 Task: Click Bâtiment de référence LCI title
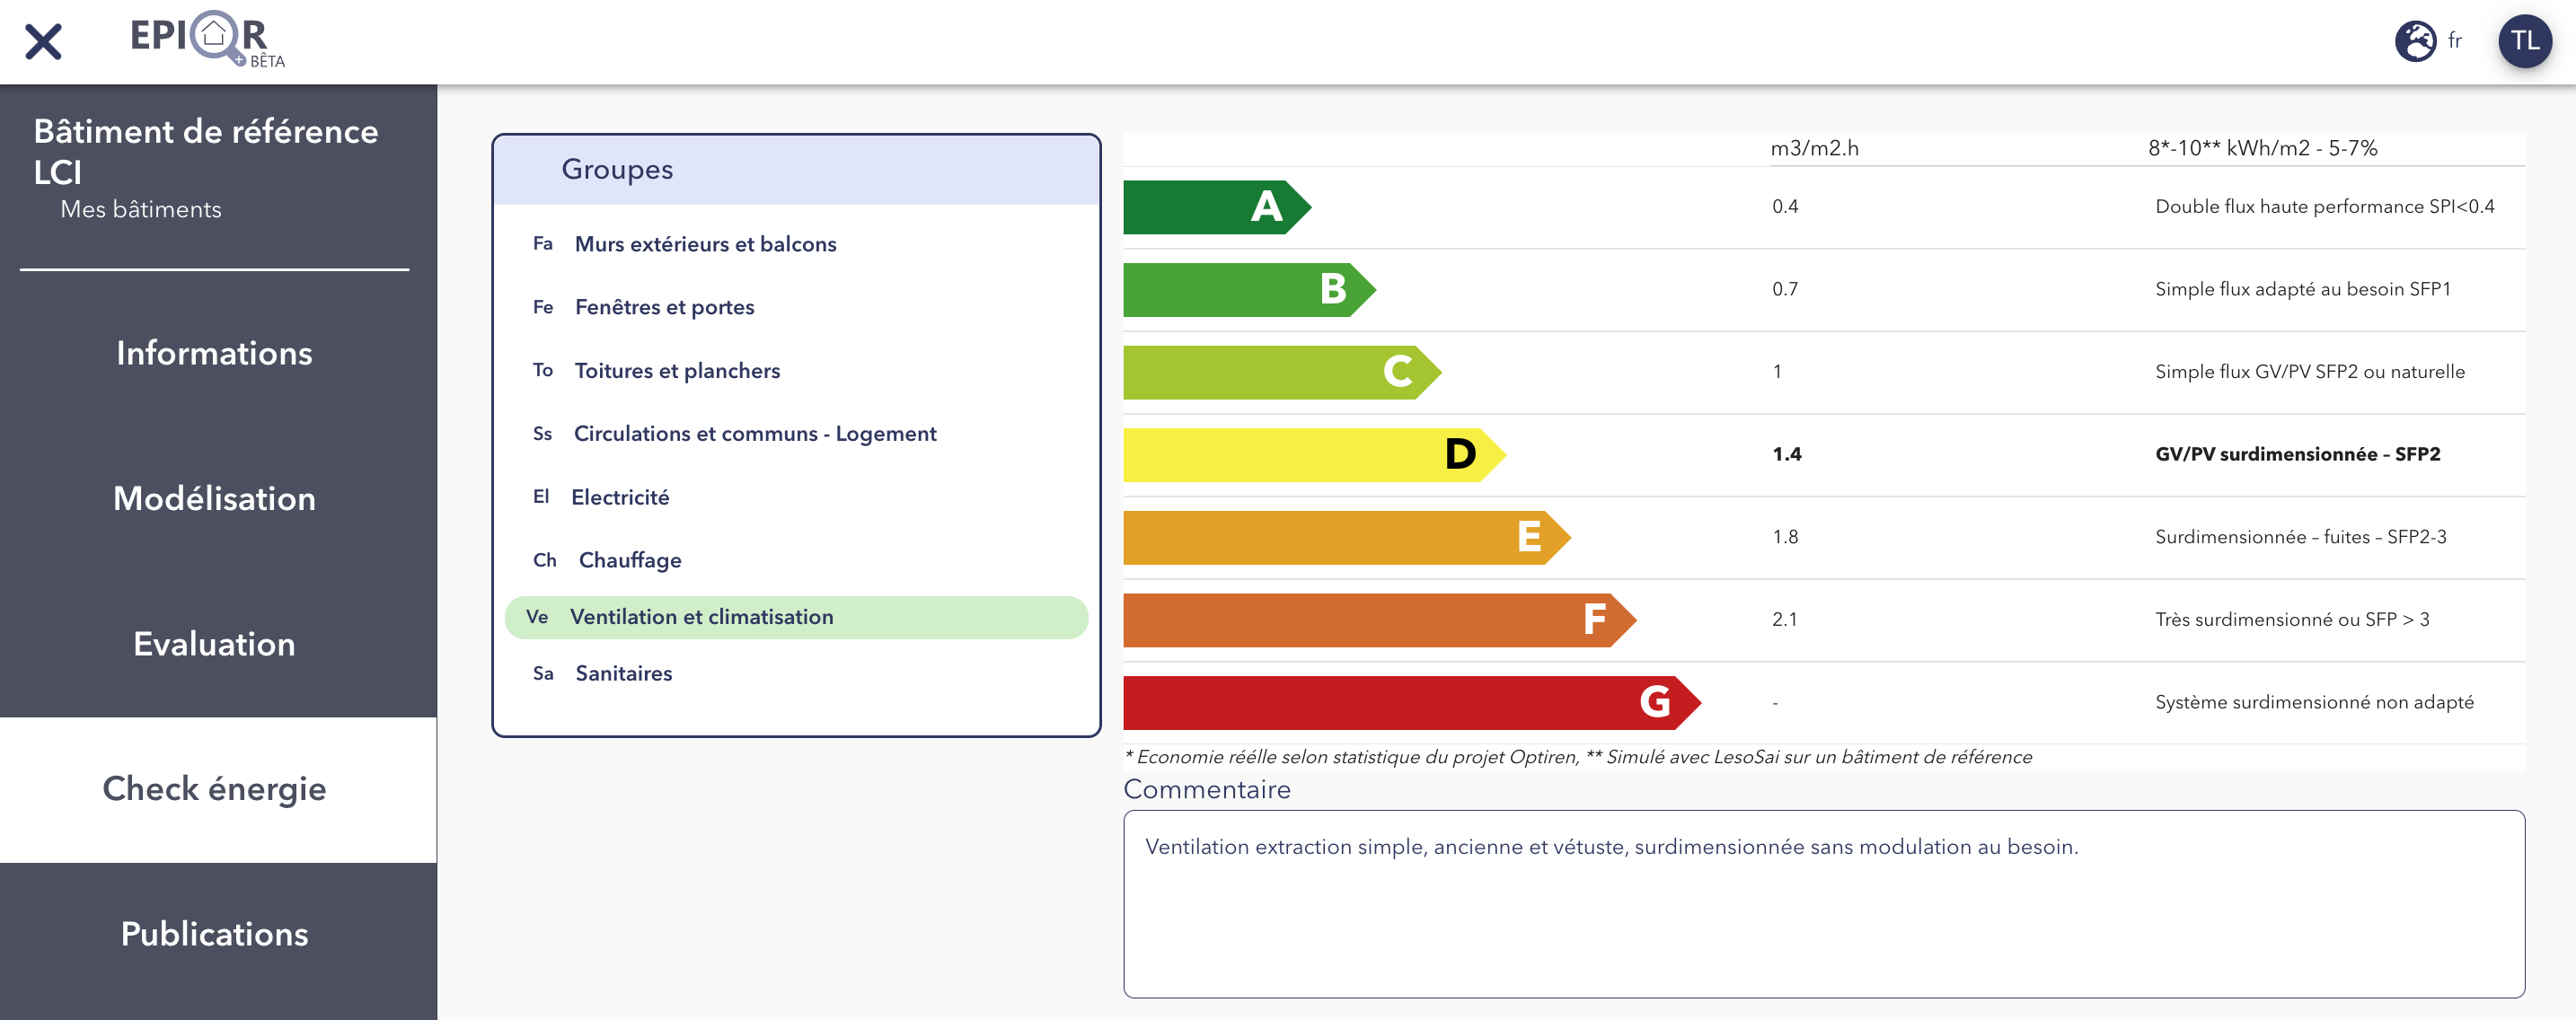click(206, 152)
